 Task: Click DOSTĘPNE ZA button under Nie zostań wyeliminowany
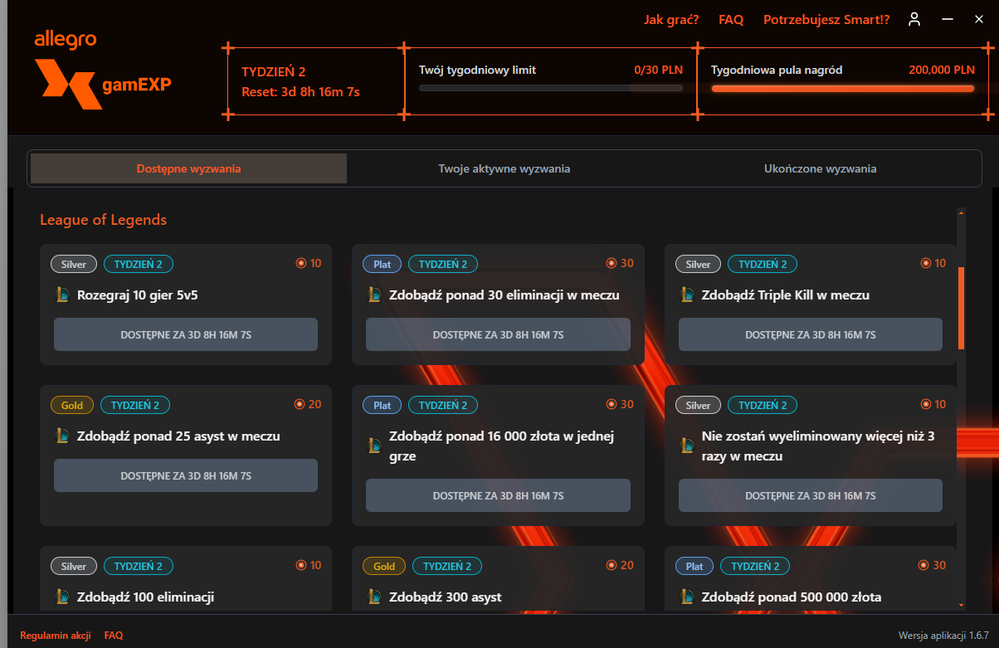tap(810, 495)
